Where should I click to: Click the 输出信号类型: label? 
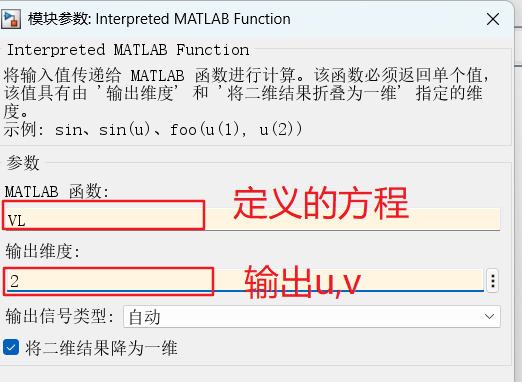coord(60,316)
